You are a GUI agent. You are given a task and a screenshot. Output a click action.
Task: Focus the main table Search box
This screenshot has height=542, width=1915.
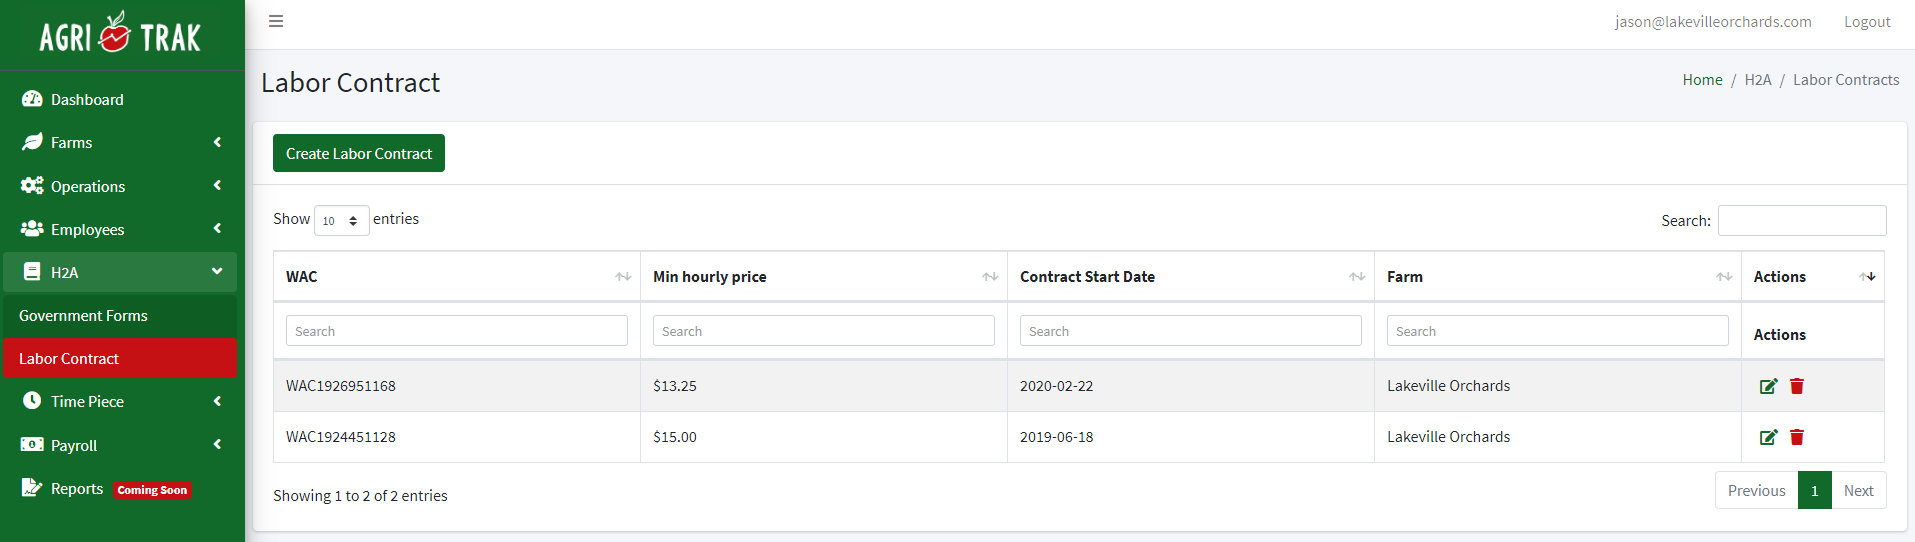click(x=1802, y=220)
